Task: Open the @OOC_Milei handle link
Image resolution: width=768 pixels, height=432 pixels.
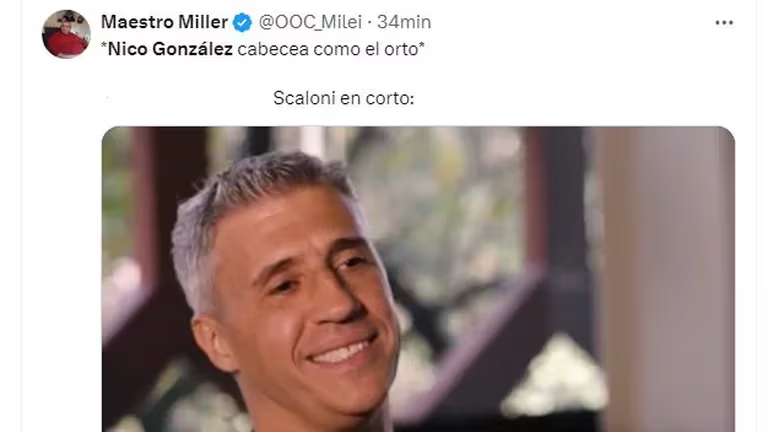Action: 310,22
